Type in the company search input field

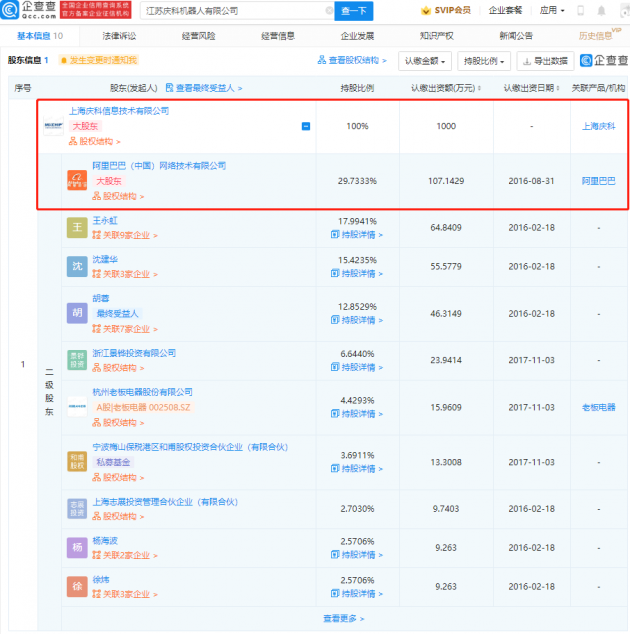point(235,11)
